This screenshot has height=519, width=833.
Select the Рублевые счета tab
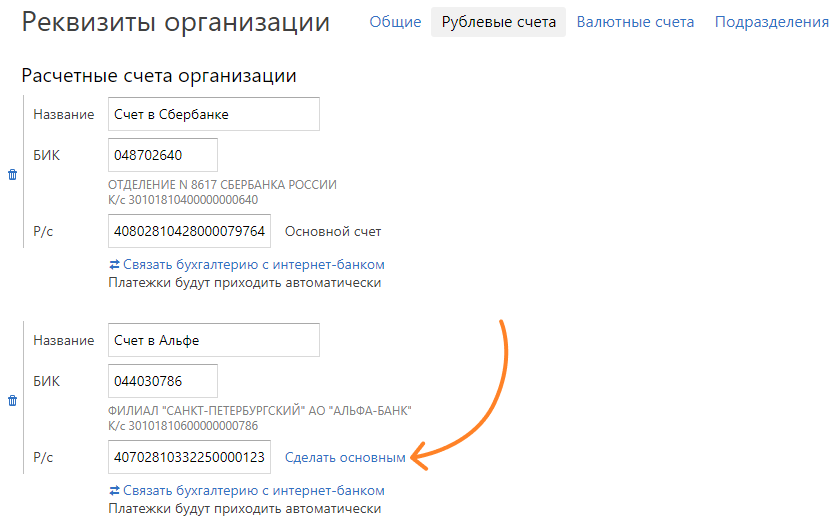498,22
